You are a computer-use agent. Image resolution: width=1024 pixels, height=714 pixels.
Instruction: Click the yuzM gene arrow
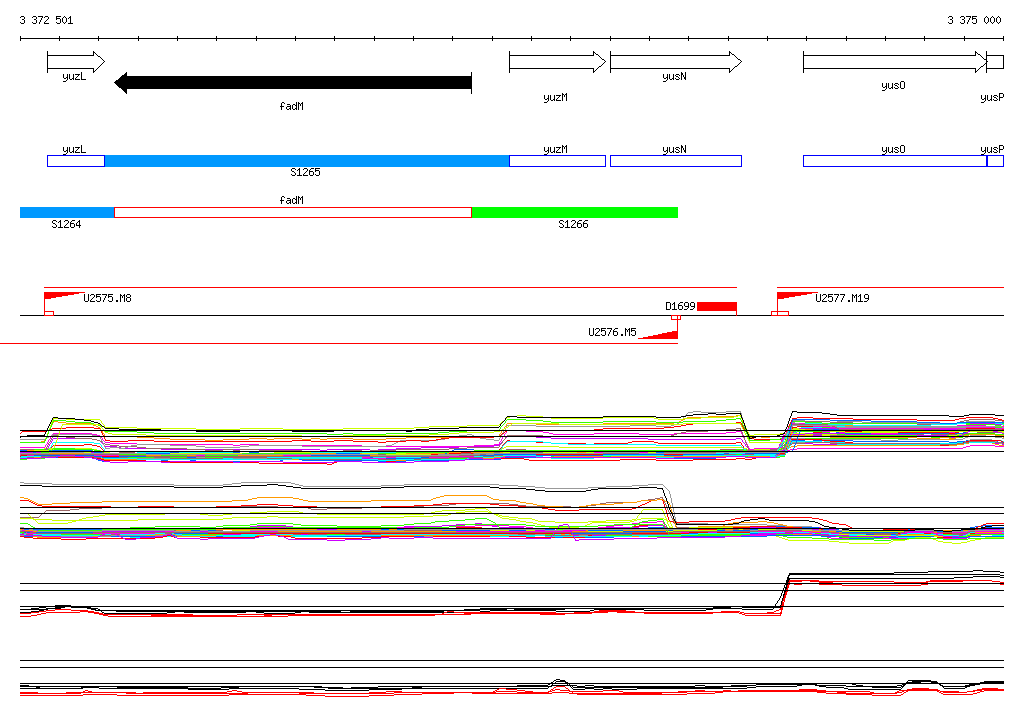tap(557, 62)
